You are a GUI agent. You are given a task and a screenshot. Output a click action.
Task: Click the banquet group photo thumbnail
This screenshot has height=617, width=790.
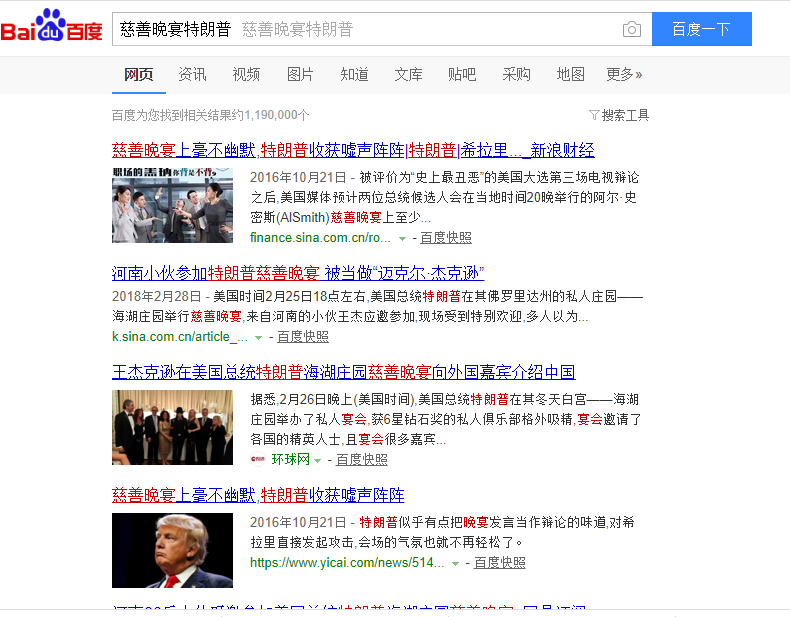point(172,427)
